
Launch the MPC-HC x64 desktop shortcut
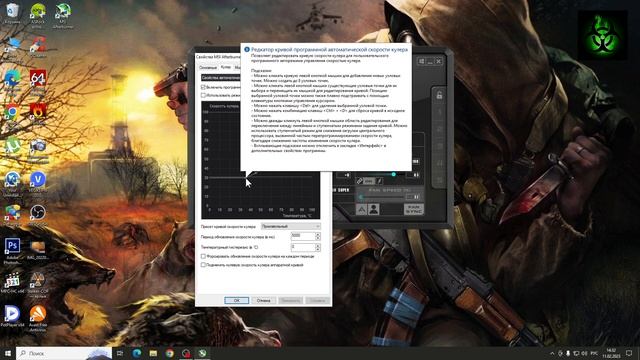[12, 281]
